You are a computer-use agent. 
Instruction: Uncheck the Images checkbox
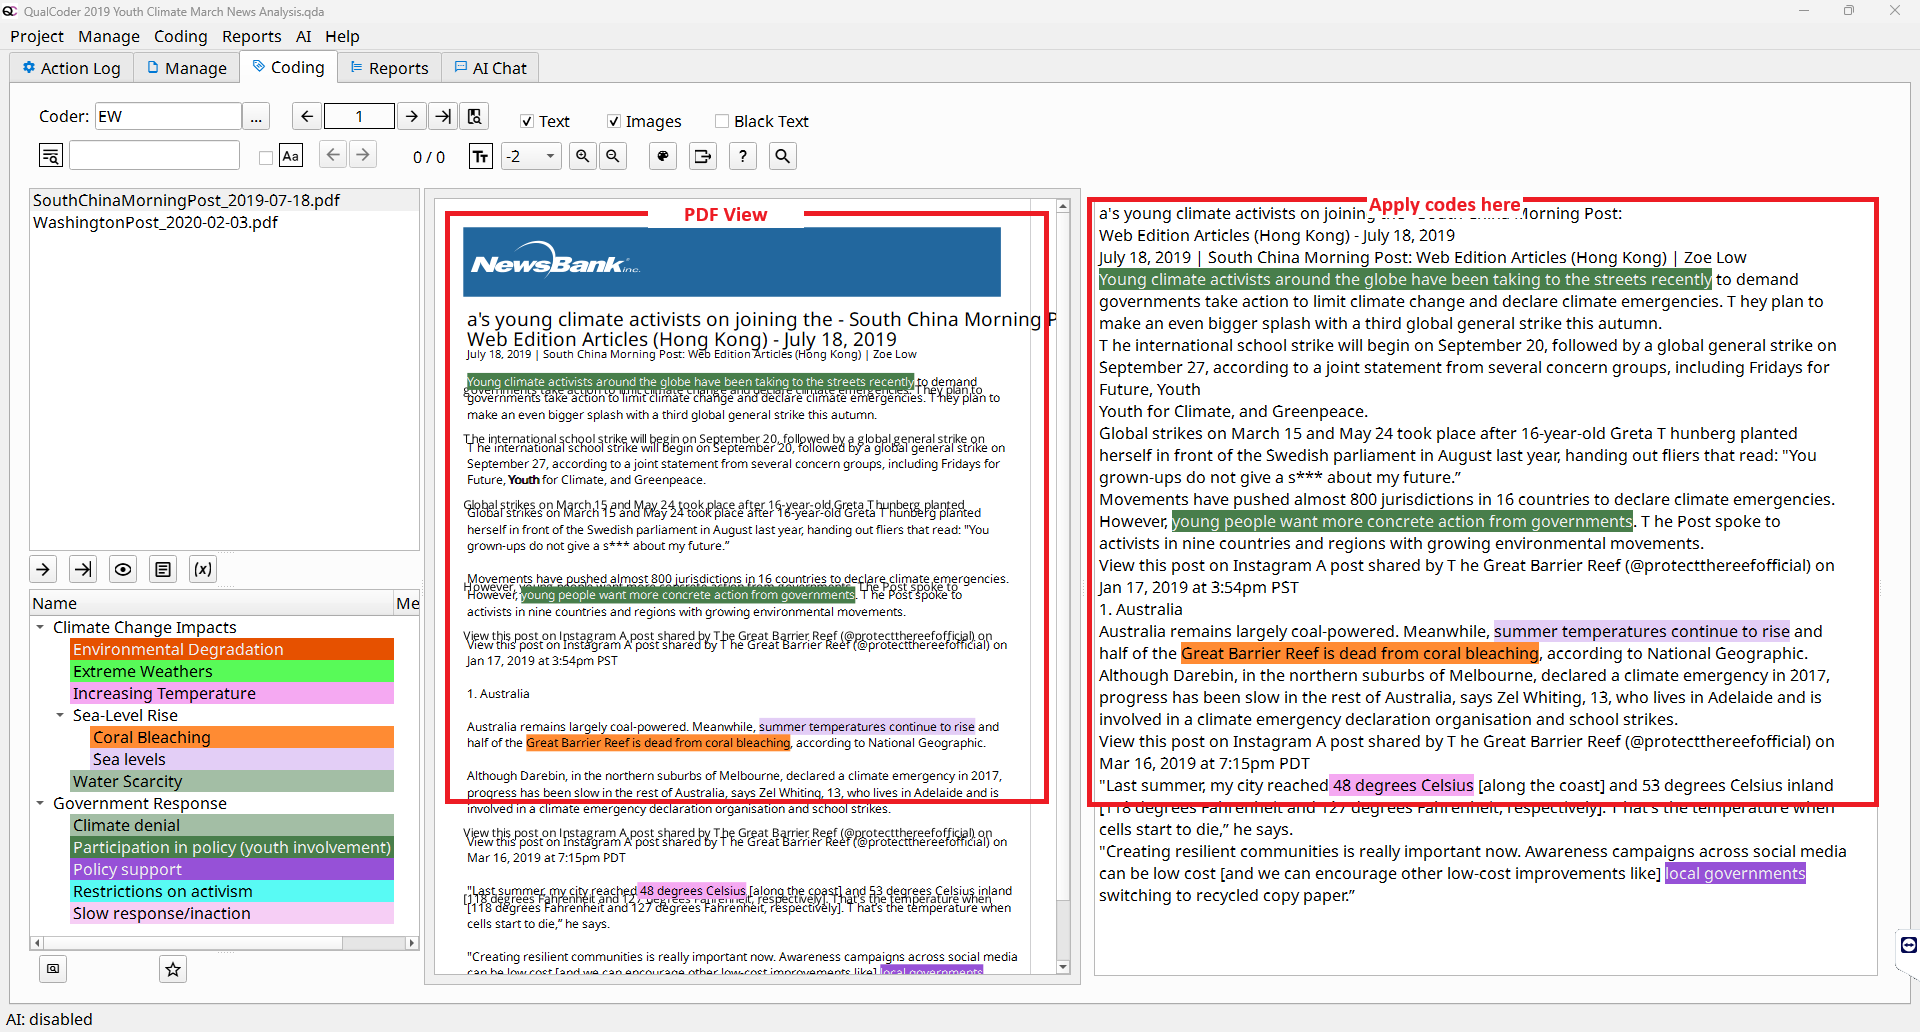click(x=614, y=121)
